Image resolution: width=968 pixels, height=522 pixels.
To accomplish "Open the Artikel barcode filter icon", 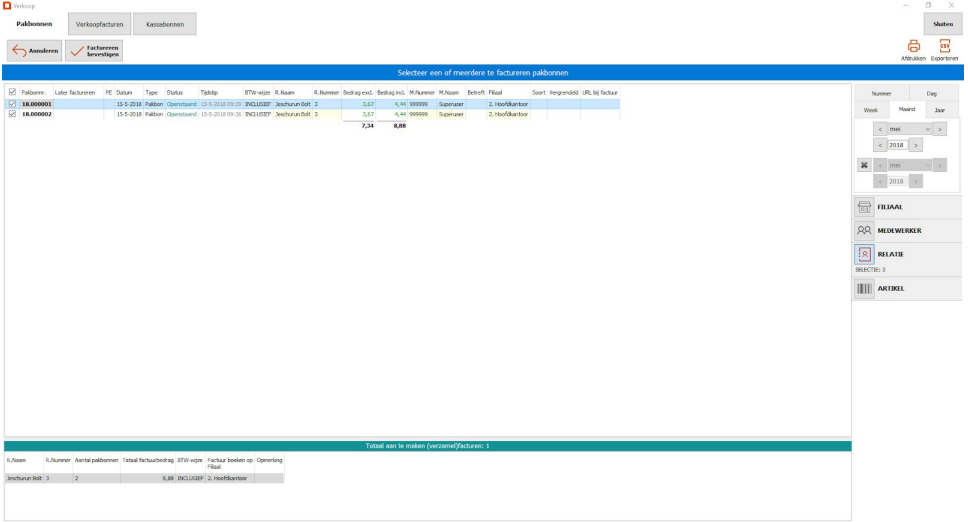I will pos(864,288).
